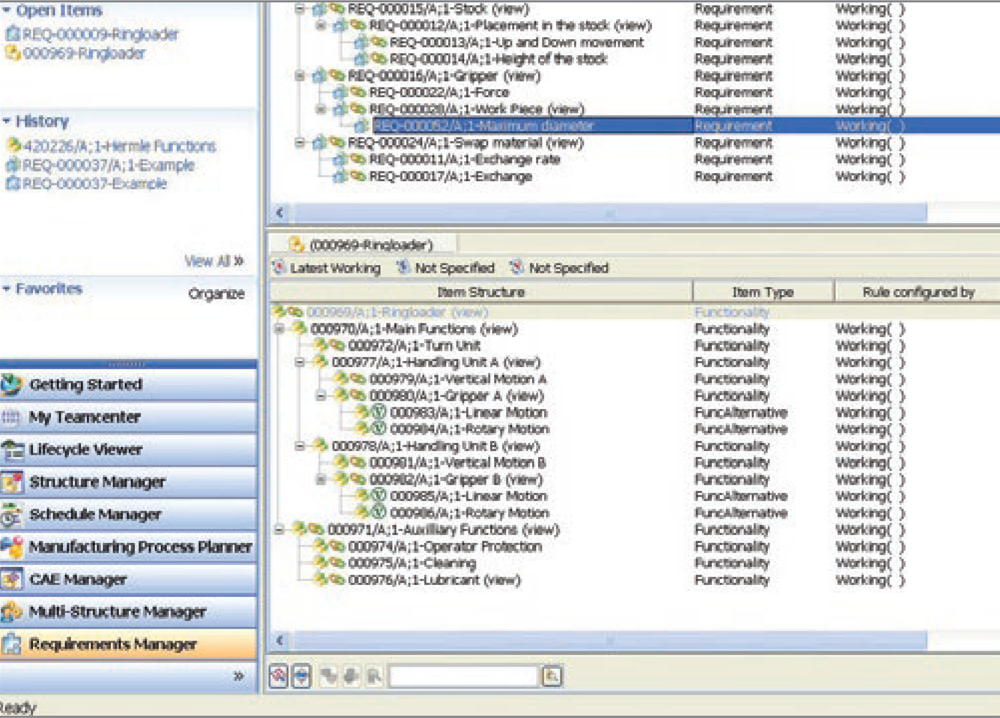Click the Getting Started globe icon
This screenshot has height=718, width=1000.
click(12, 385)
